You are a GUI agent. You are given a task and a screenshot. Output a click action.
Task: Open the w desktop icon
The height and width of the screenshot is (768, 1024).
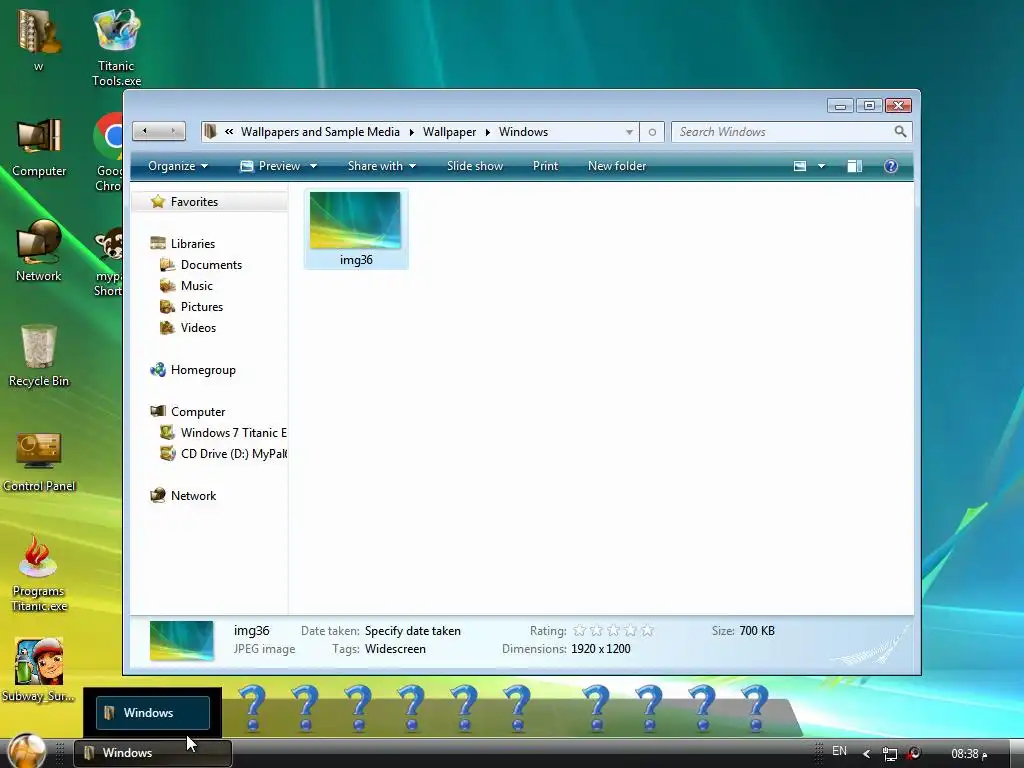[x=39, y=38]
